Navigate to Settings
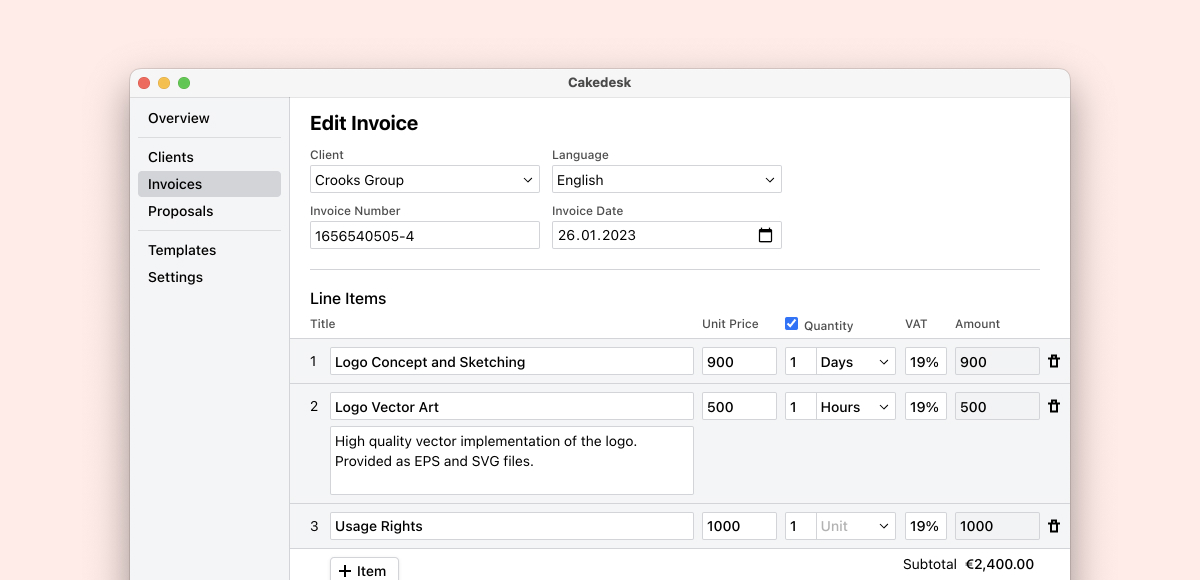 point(176,277)
